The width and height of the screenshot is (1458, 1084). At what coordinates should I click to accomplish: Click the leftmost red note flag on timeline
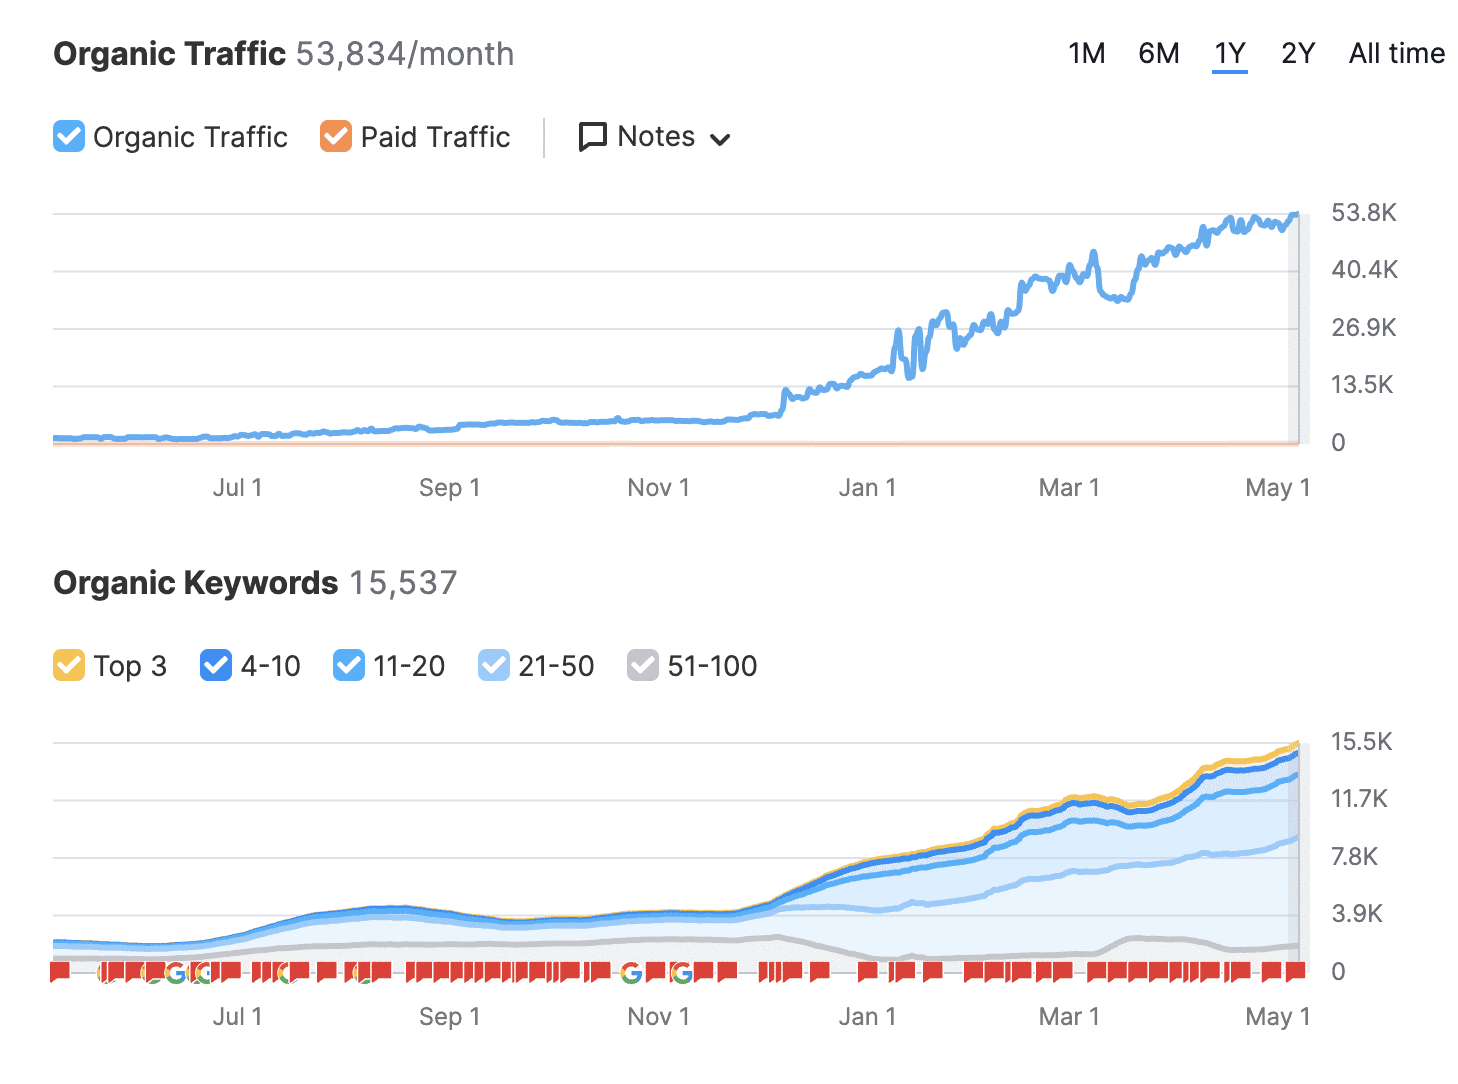pos(60,971)
